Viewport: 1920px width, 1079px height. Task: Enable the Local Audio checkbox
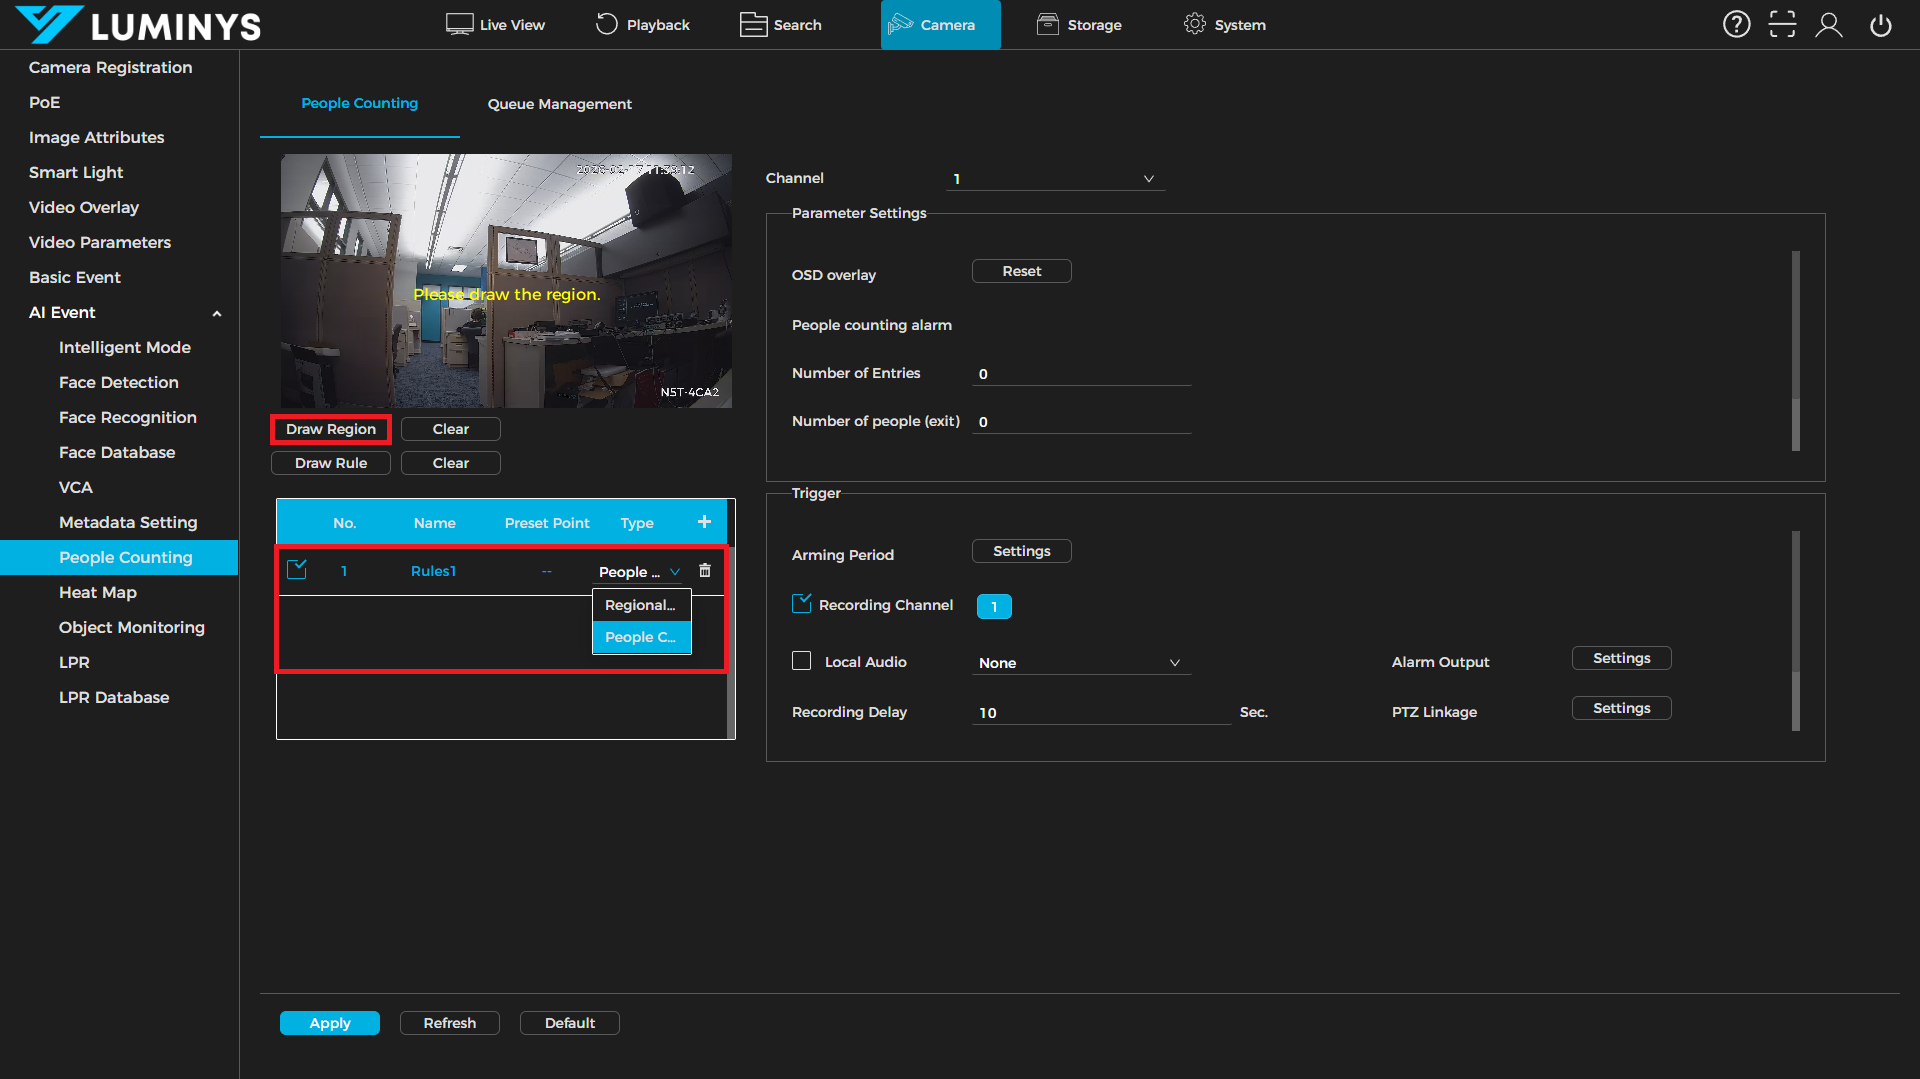(801, 661)
